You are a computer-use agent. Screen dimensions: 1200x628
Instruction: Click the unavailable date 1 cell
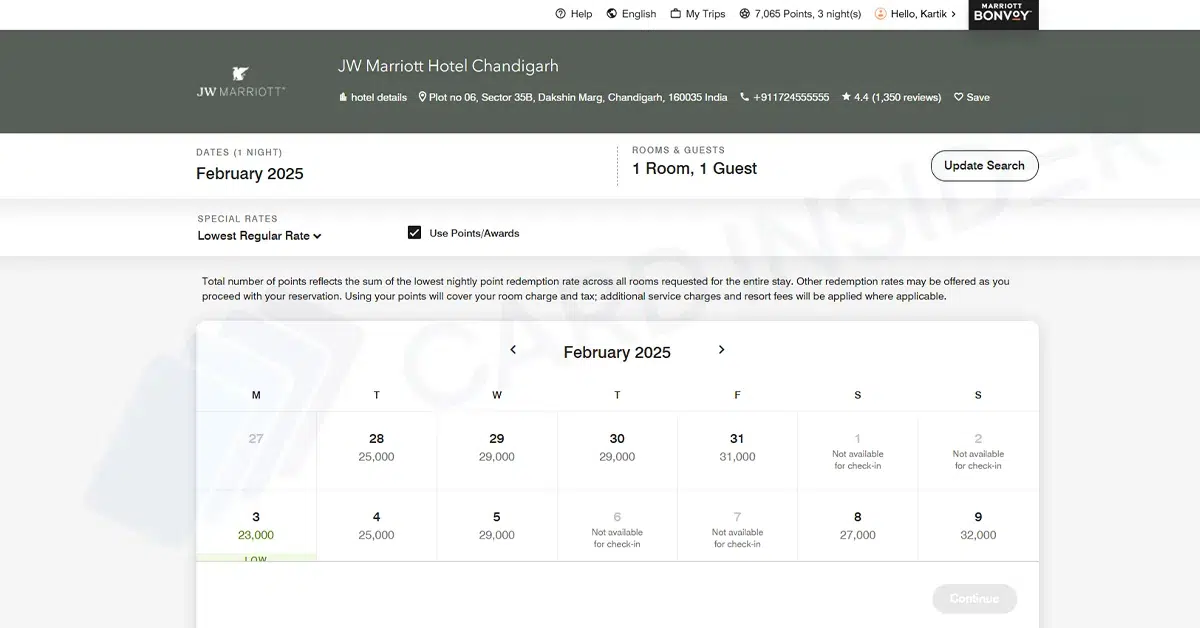[857, 451]
